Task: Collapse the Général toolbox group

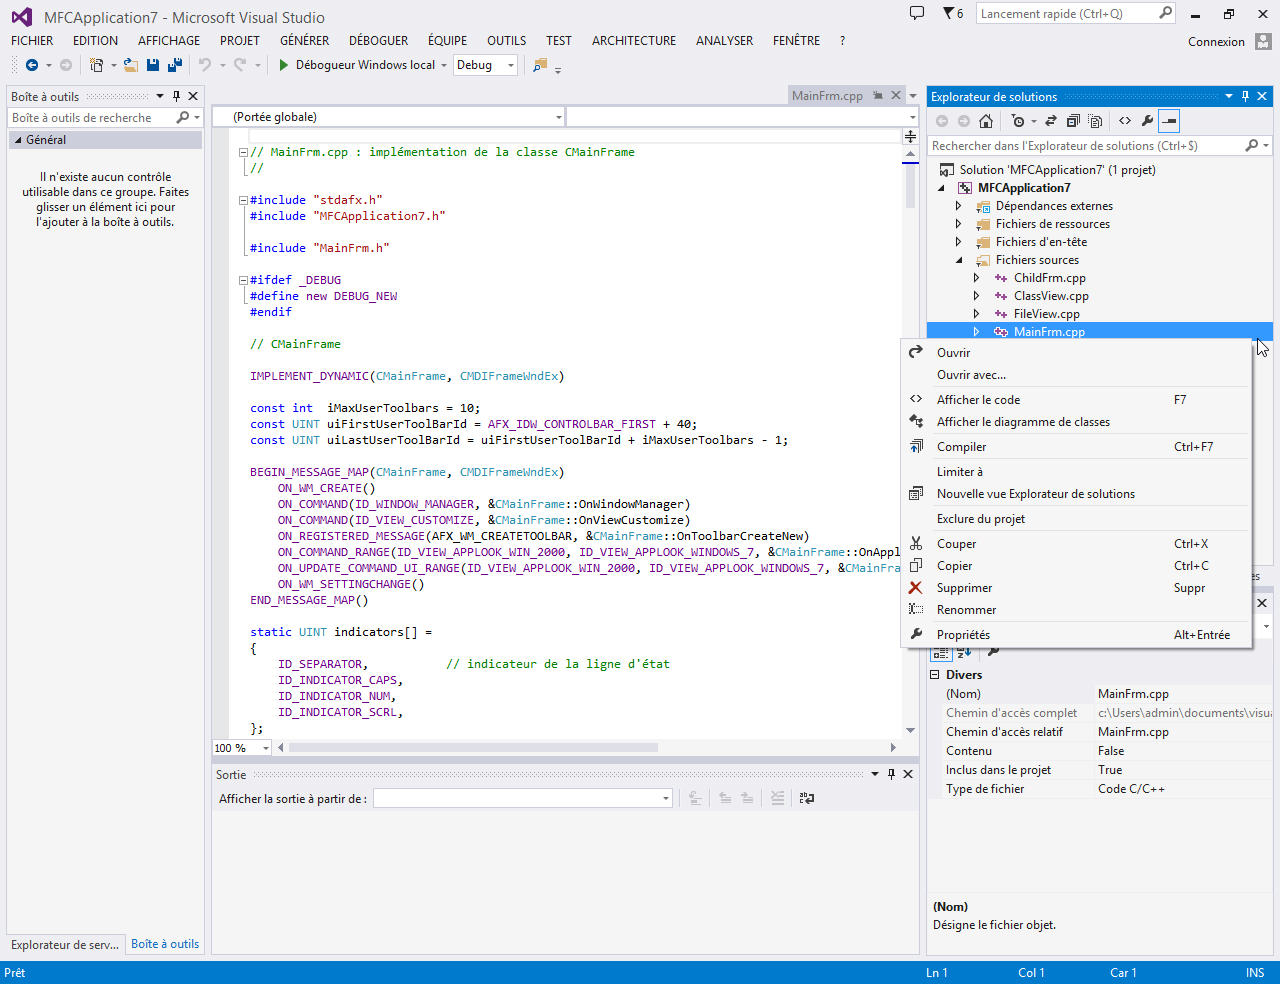Action: (17, 140)
